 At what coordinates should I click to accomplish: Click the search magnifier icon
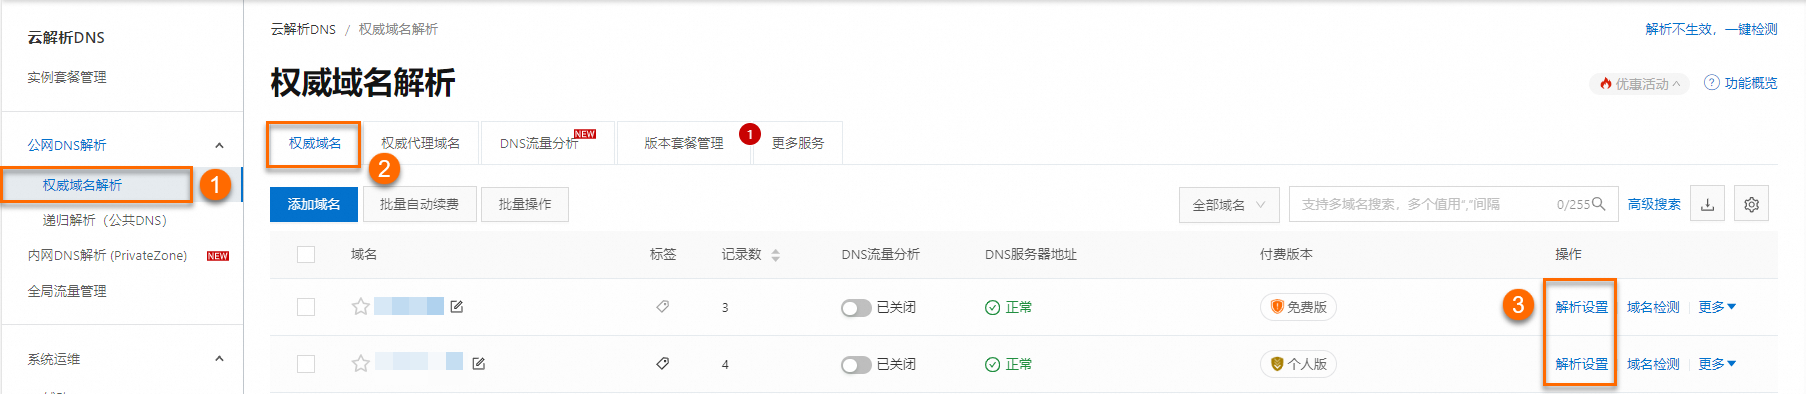[x=1599, y=204]
